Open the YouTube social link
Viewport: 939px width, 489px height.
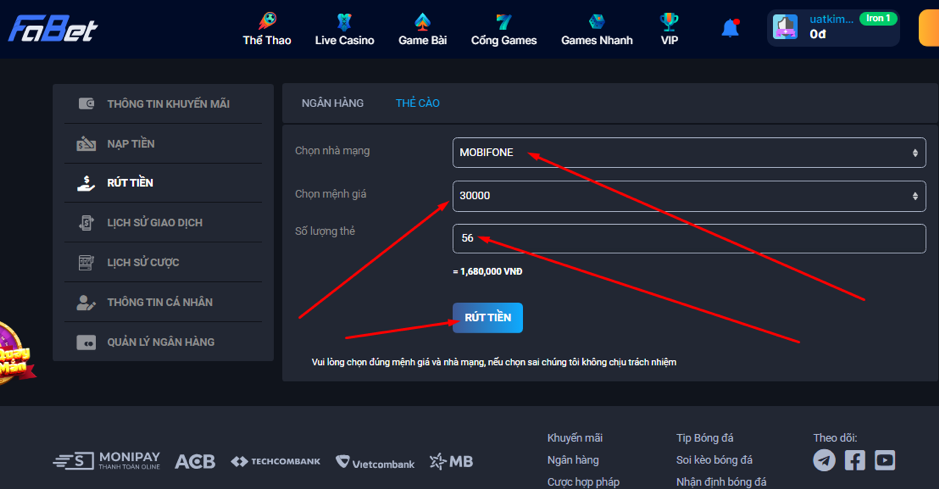click(x=885, y=460)
